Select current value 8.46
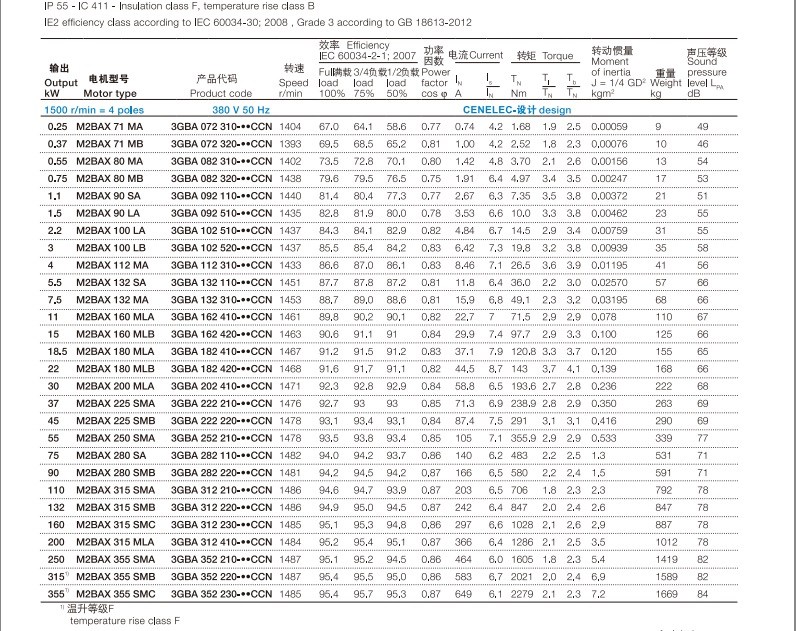This screenshot has height=631, width=796. click(465, 265)
